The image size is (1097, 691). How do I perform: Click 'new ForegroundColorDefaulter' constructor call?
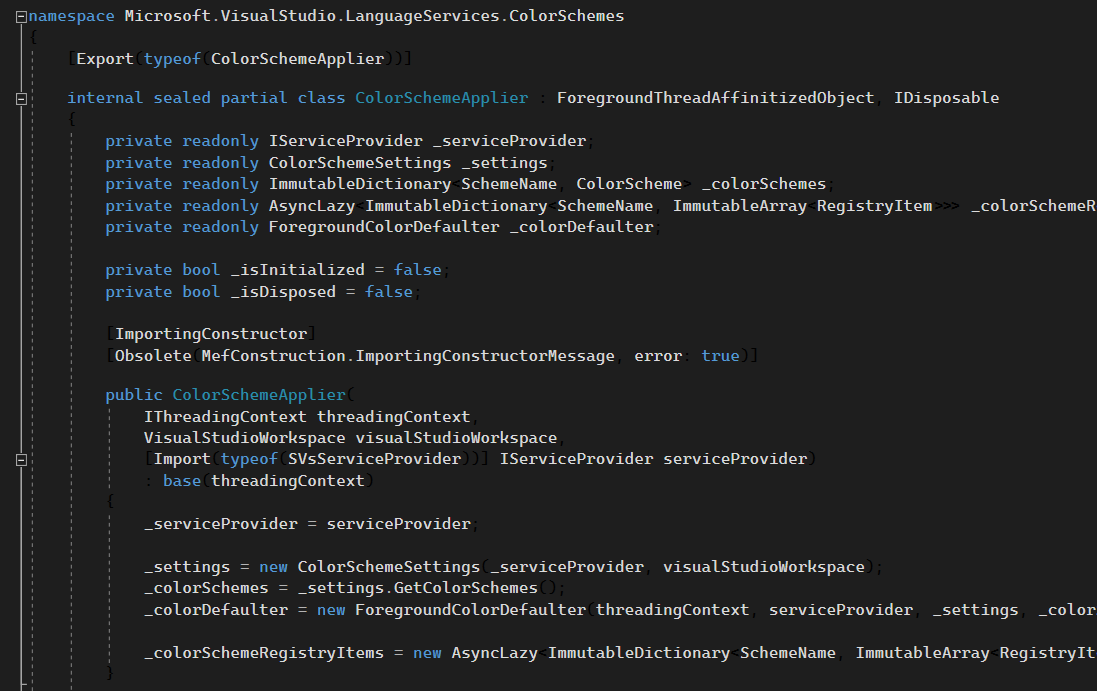[x=451, y=610]
